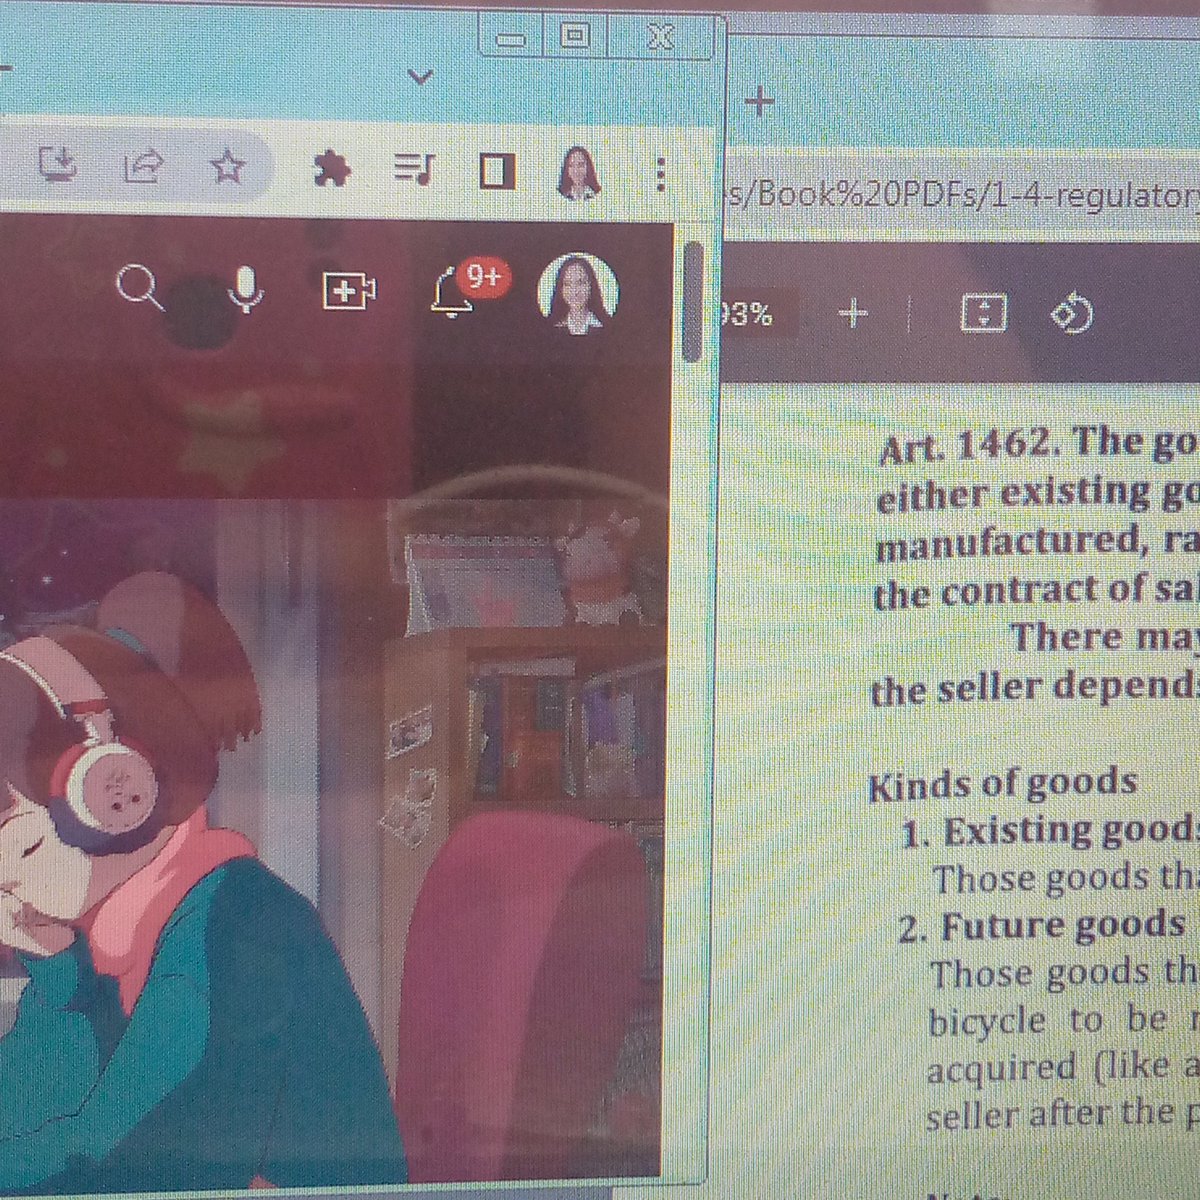Open the Chrome profile avatar in toolbar
This screenshot has height=1200, width=1200.
click(579, 173)
